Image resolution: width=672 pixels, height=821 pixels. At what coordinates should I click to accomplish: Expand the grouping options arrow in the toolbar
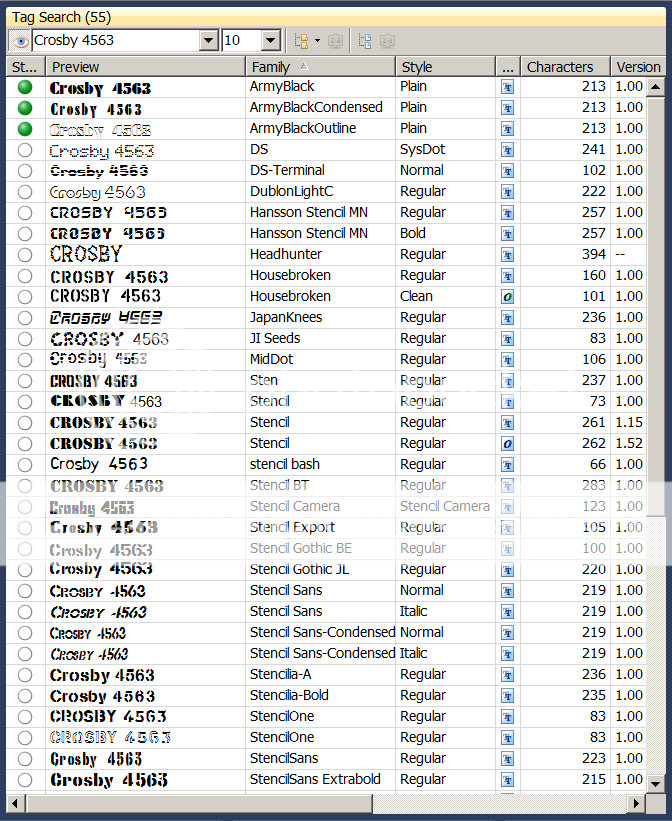[317, 41]
